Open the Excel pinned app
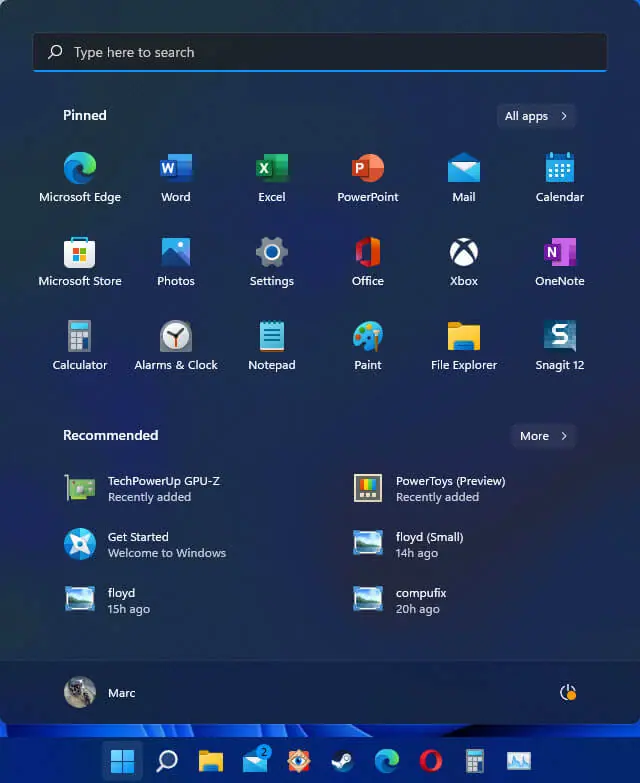Image resolution: width=640 pixels, height=783 pixels. click(272, 177)
